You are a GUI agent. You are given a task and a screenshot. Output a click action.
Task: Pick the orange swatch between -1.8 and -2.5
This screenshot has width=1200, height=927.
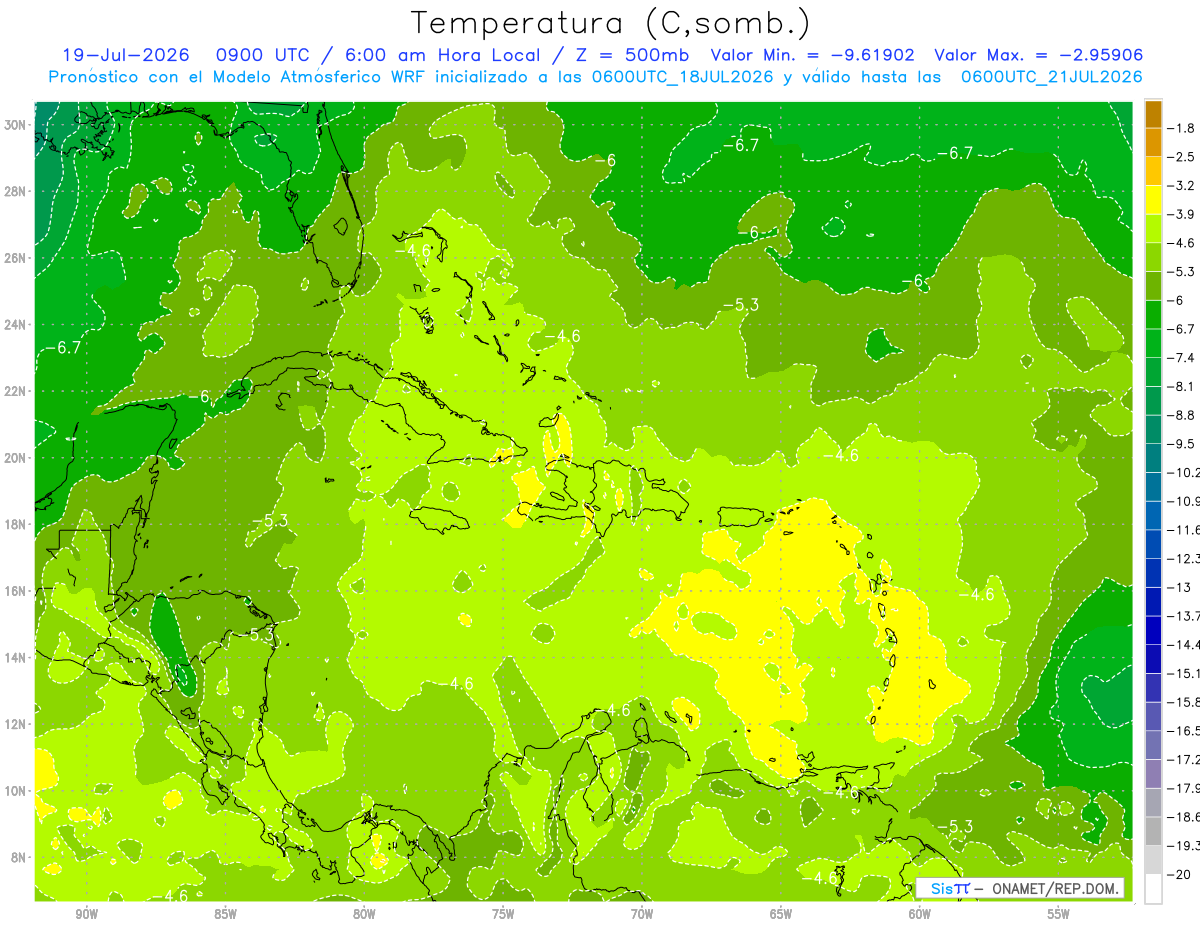(x=1153, y=143)
